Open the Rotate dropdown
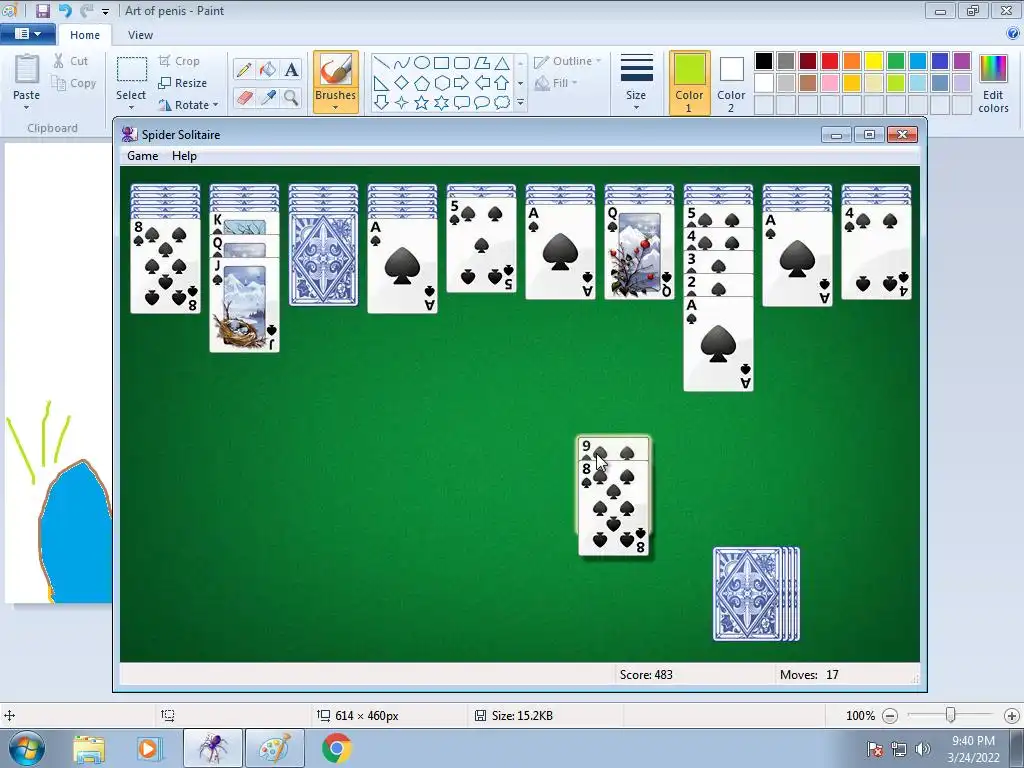Viewport: 1024px width, 768px height. [x=188, y=104]
